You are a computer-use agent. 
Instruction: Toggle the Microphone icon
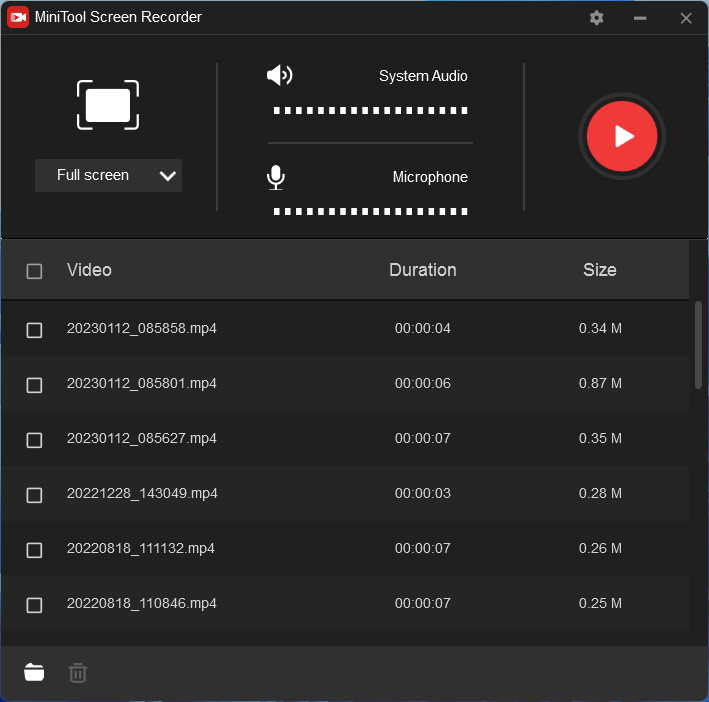tap(275, 177)
